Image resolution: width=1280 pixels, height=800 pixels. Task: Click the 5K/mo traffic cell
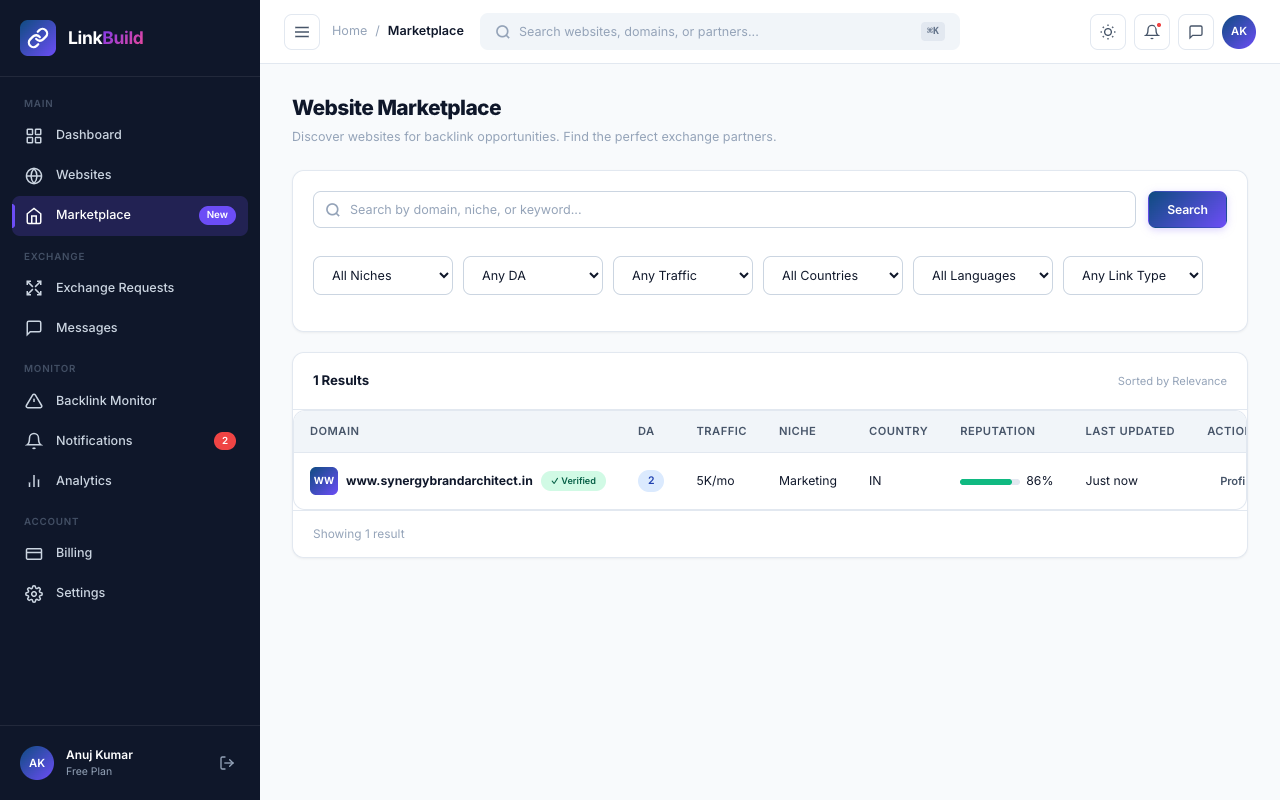click(x=715, y=481)
